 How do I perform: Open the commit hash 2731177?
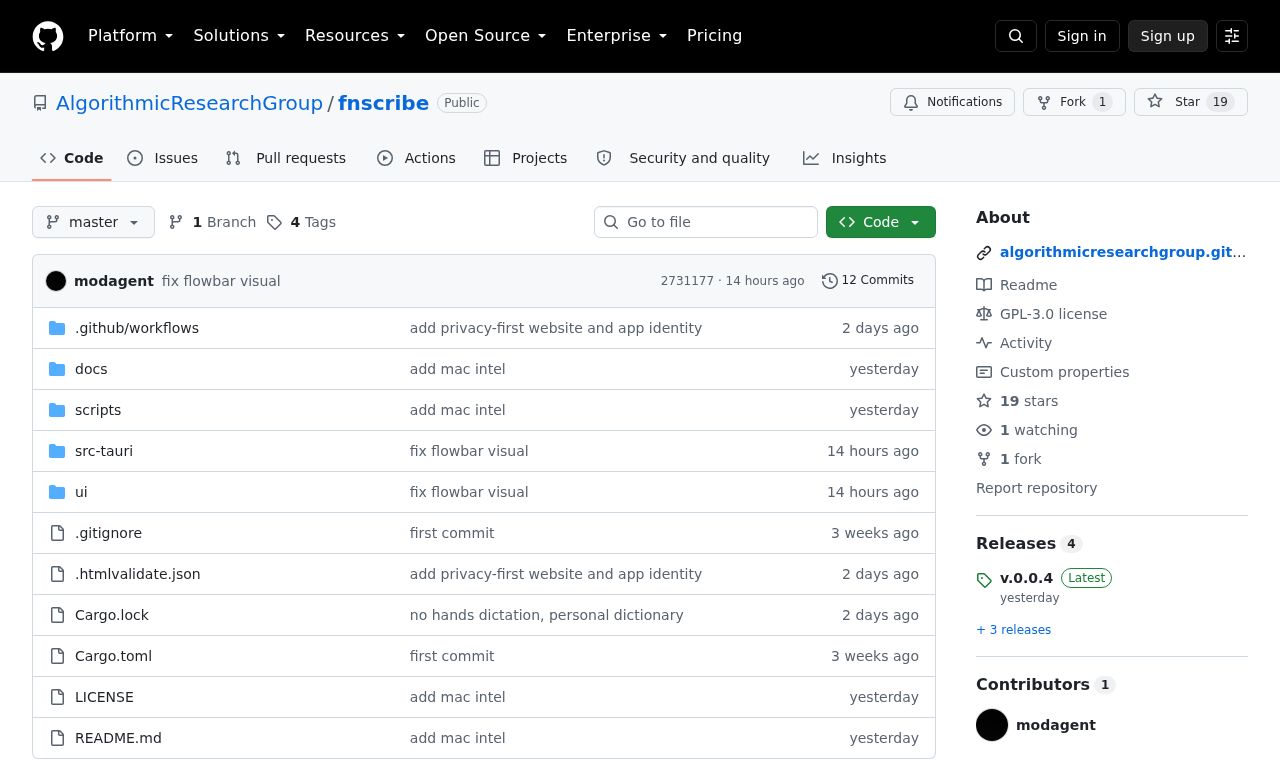(687, 281)
